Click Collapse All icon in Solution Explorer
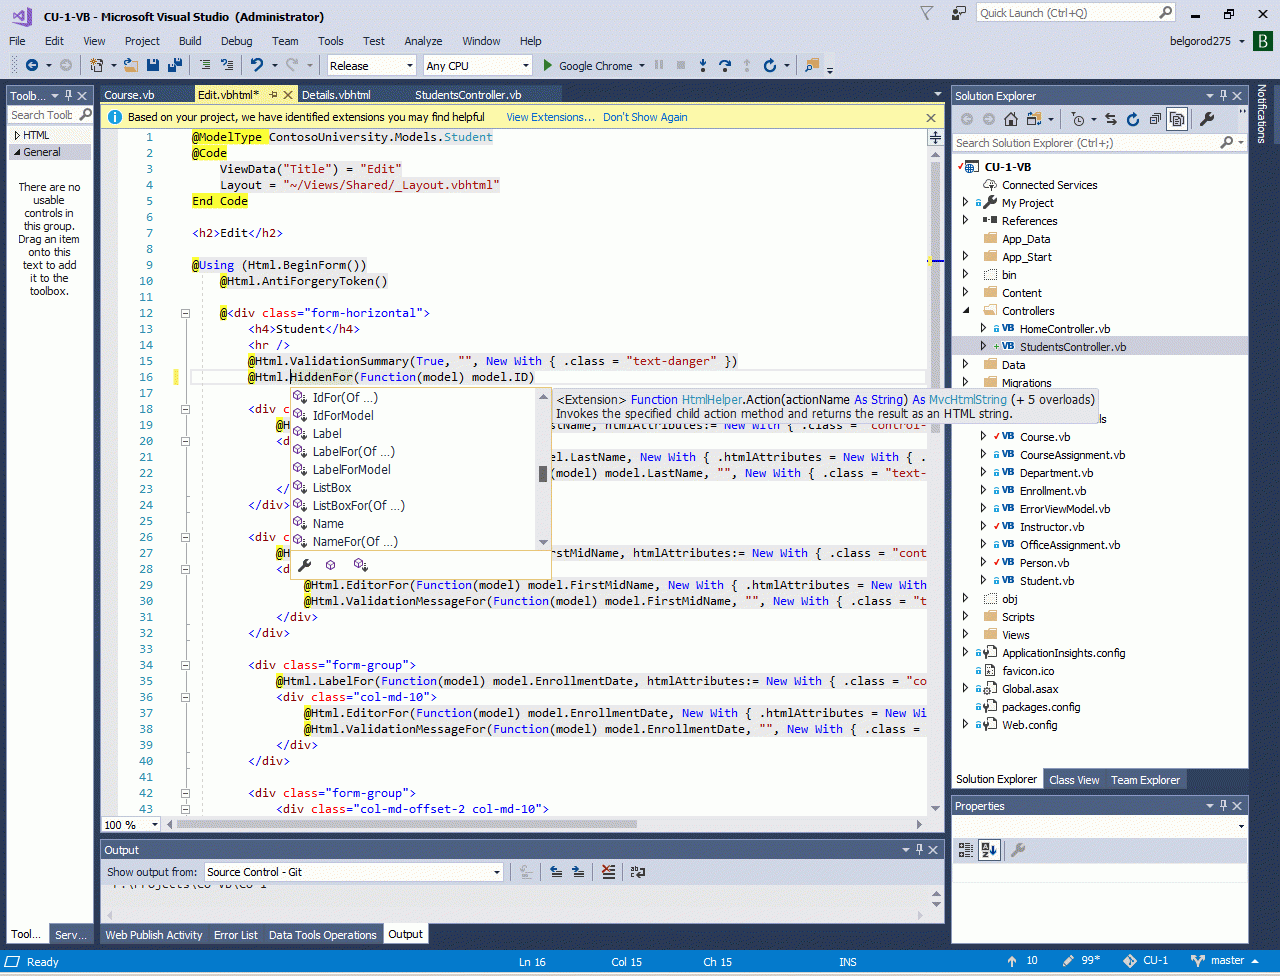 click(1155, 119)
